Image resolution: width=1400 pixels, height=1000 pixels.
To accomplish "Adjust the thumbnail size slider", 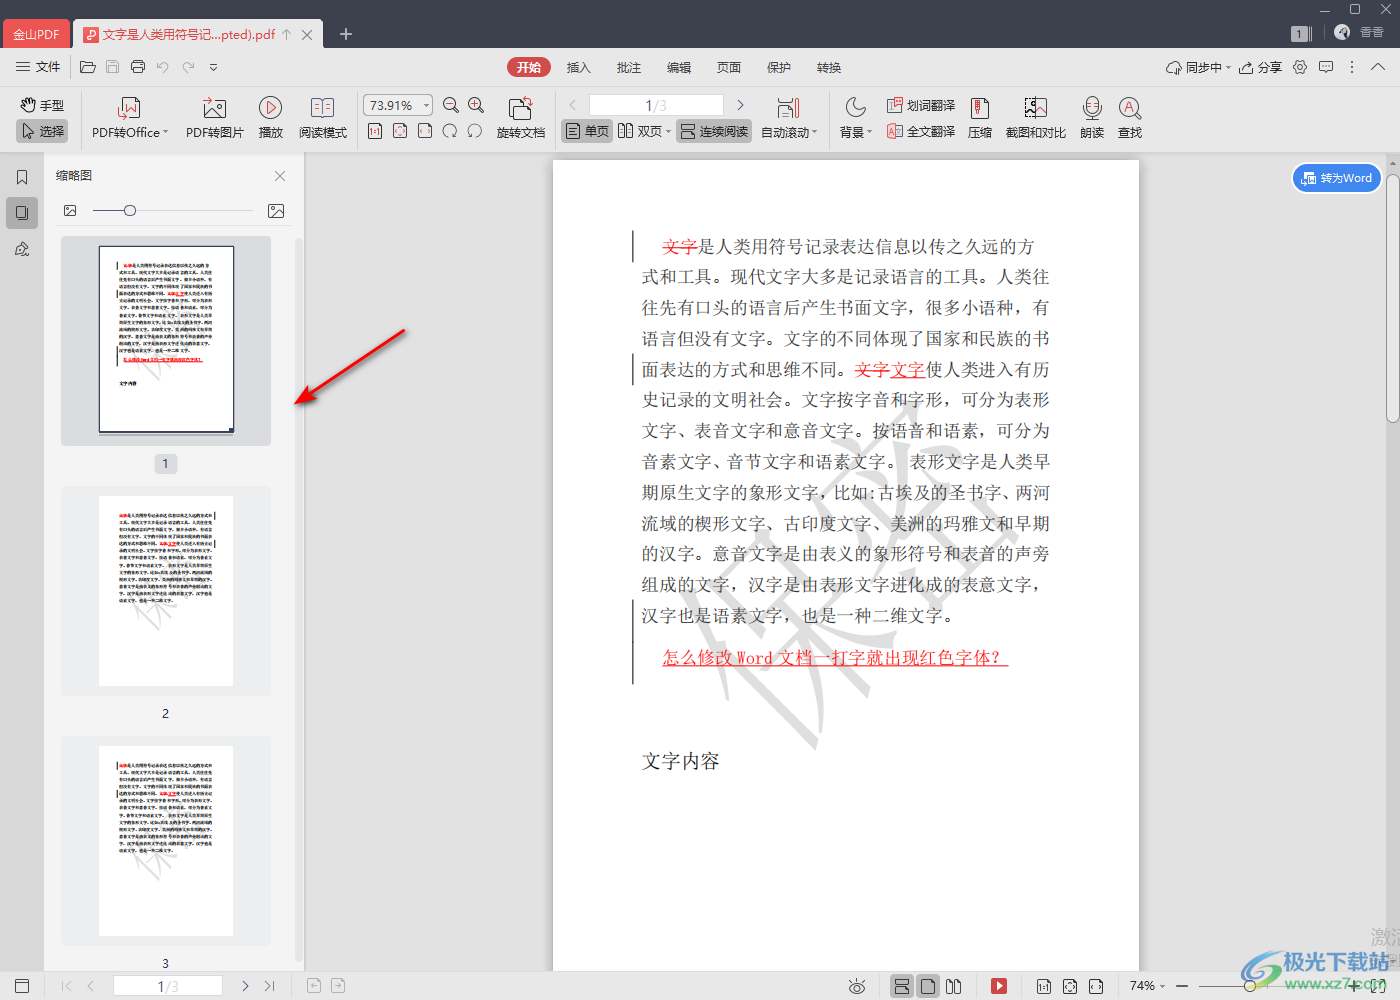I will coord(130,211).
